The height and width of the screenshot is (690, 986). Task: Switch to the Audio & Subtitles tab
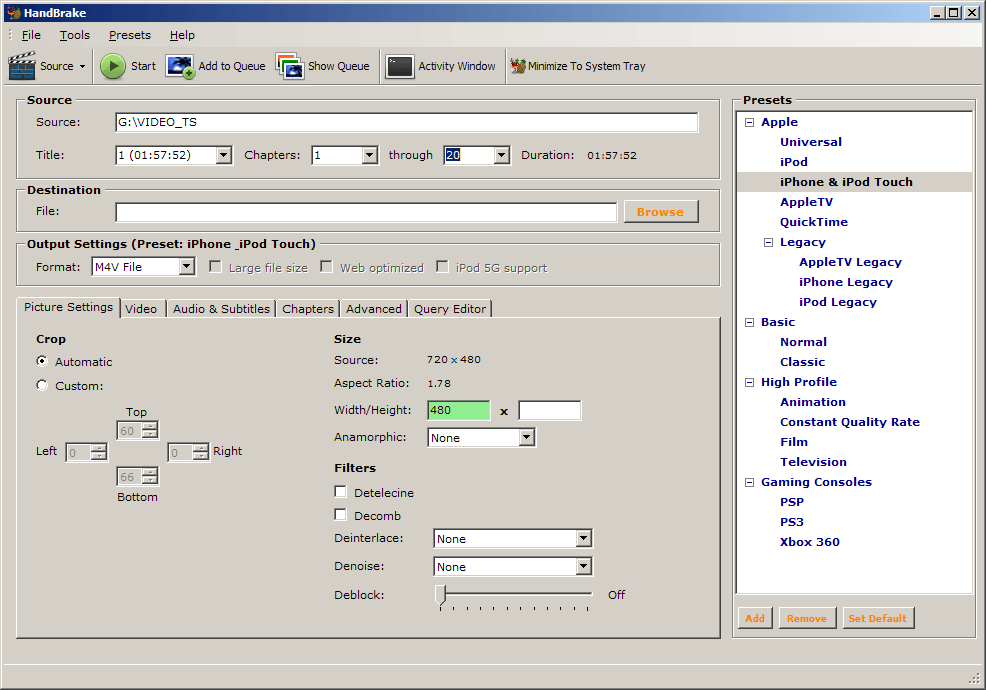coord(221,309)
